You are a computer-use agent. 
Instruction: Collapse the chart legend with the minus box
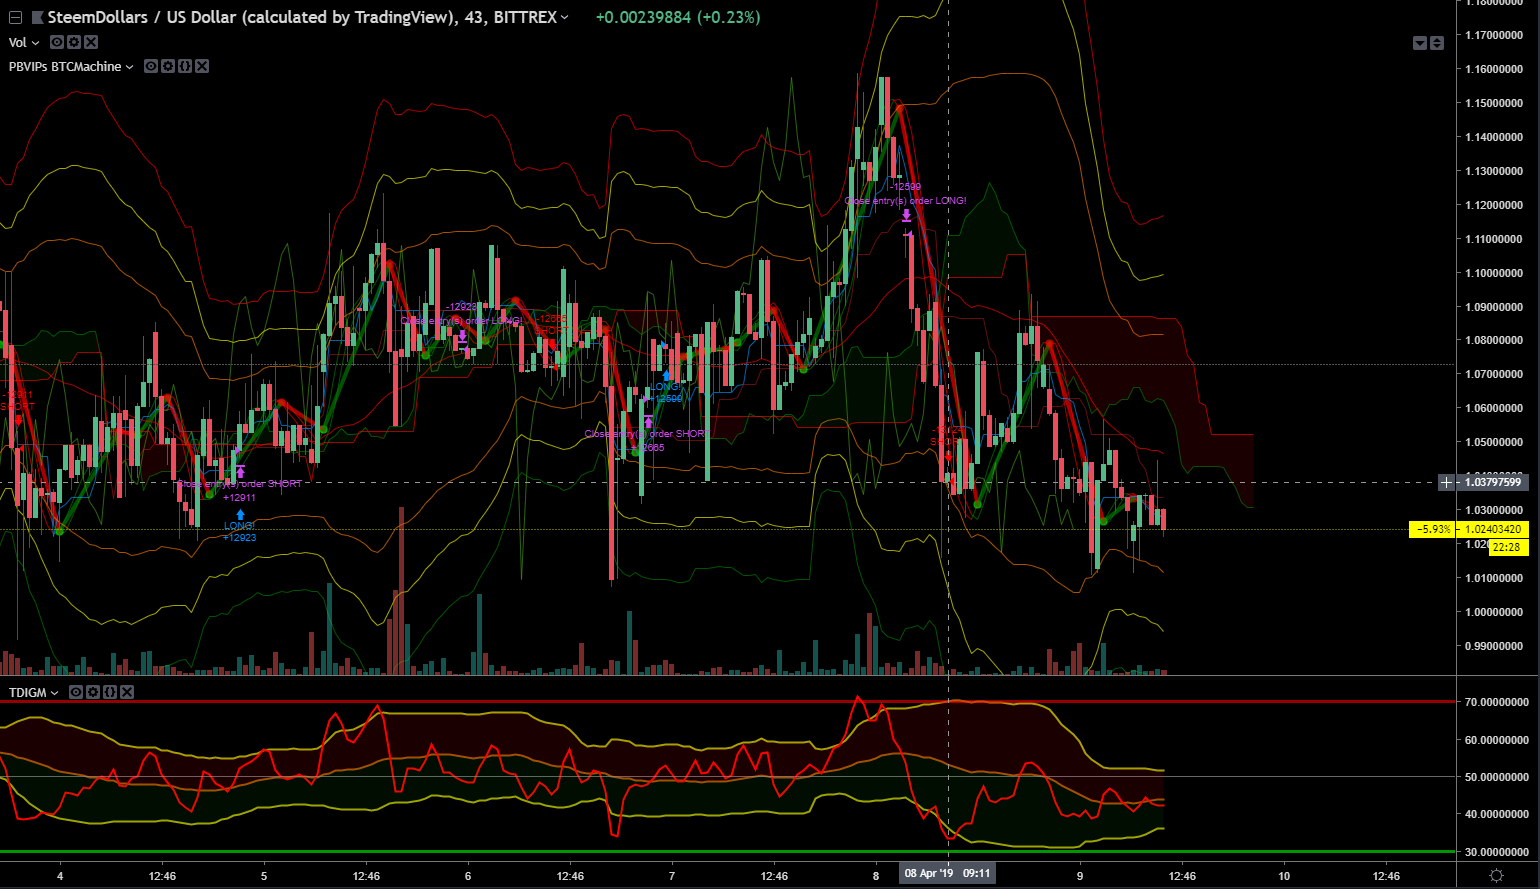click(x=14, y=18)
